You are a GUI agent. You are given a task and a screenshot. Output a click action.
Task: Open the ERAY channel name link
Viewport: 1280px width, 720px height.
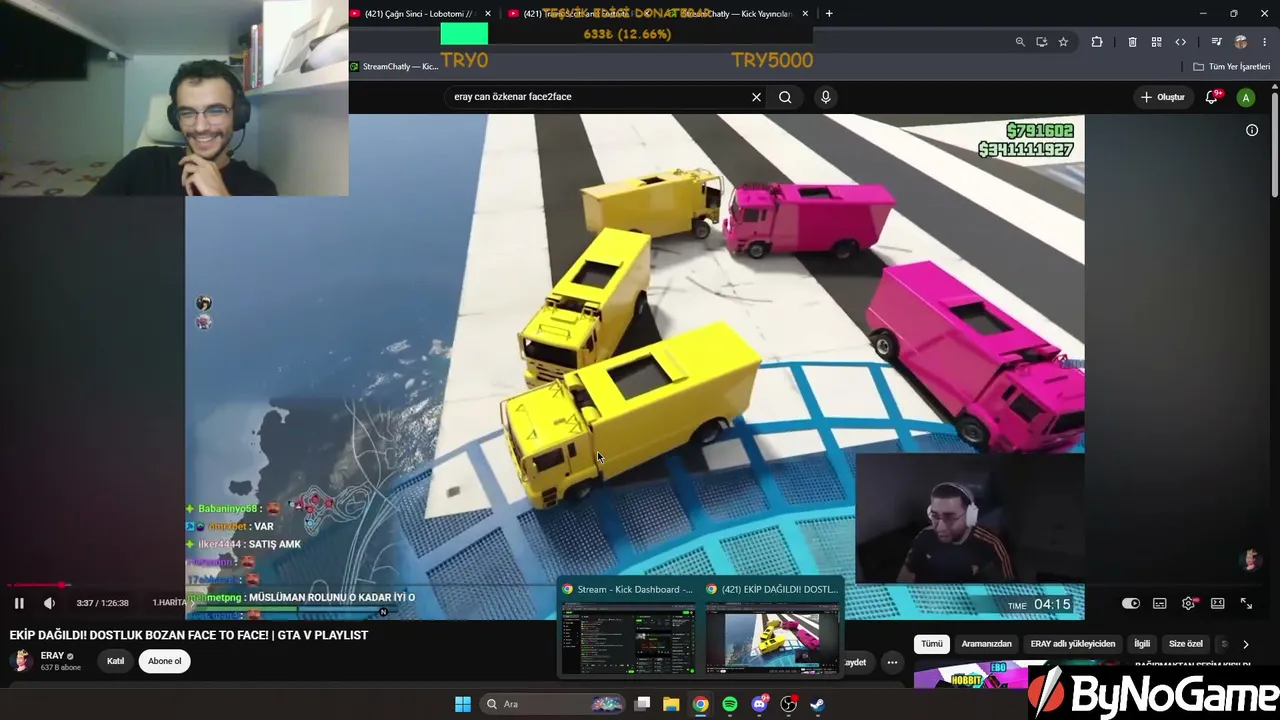coord(52,656)
